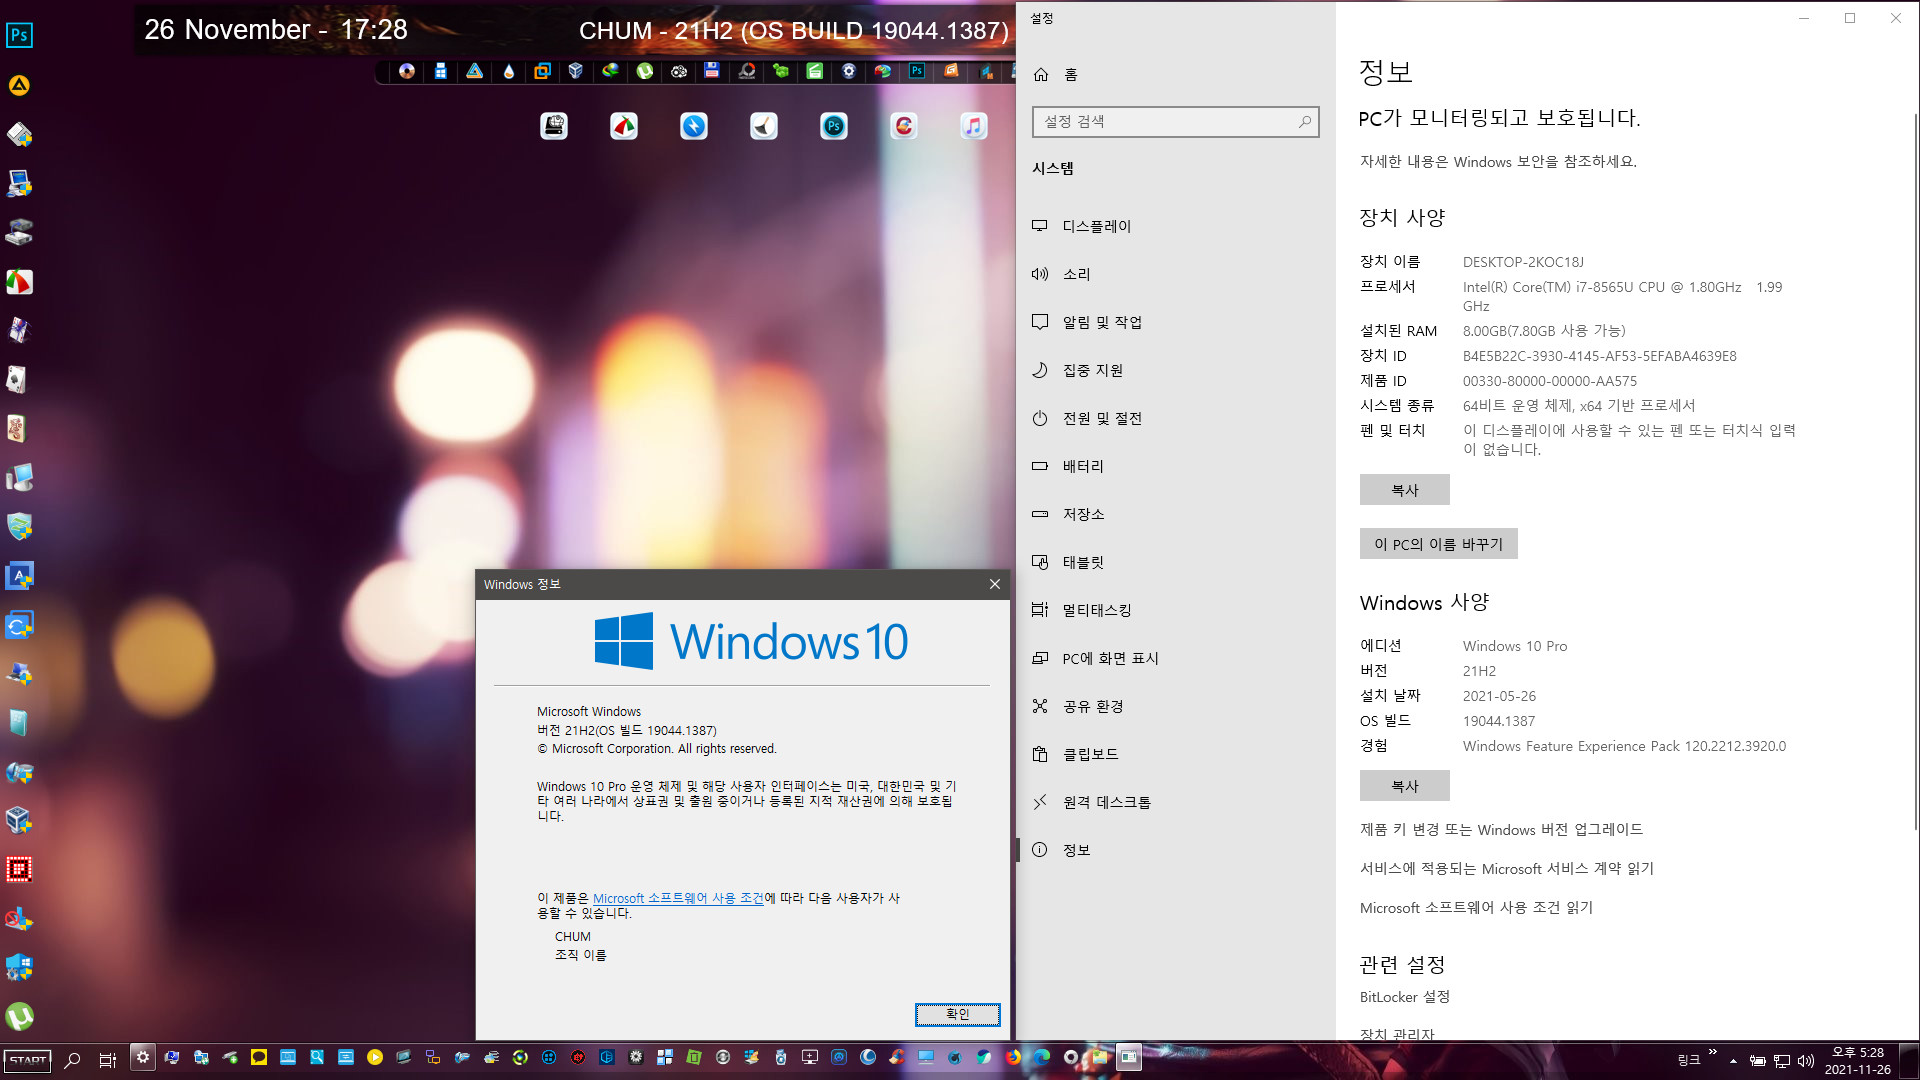The height and width of the screenshot is (1080, 1920).
Task: Open the VirtualBox cube icon in left sidebar
Action: tap(19, 821)
